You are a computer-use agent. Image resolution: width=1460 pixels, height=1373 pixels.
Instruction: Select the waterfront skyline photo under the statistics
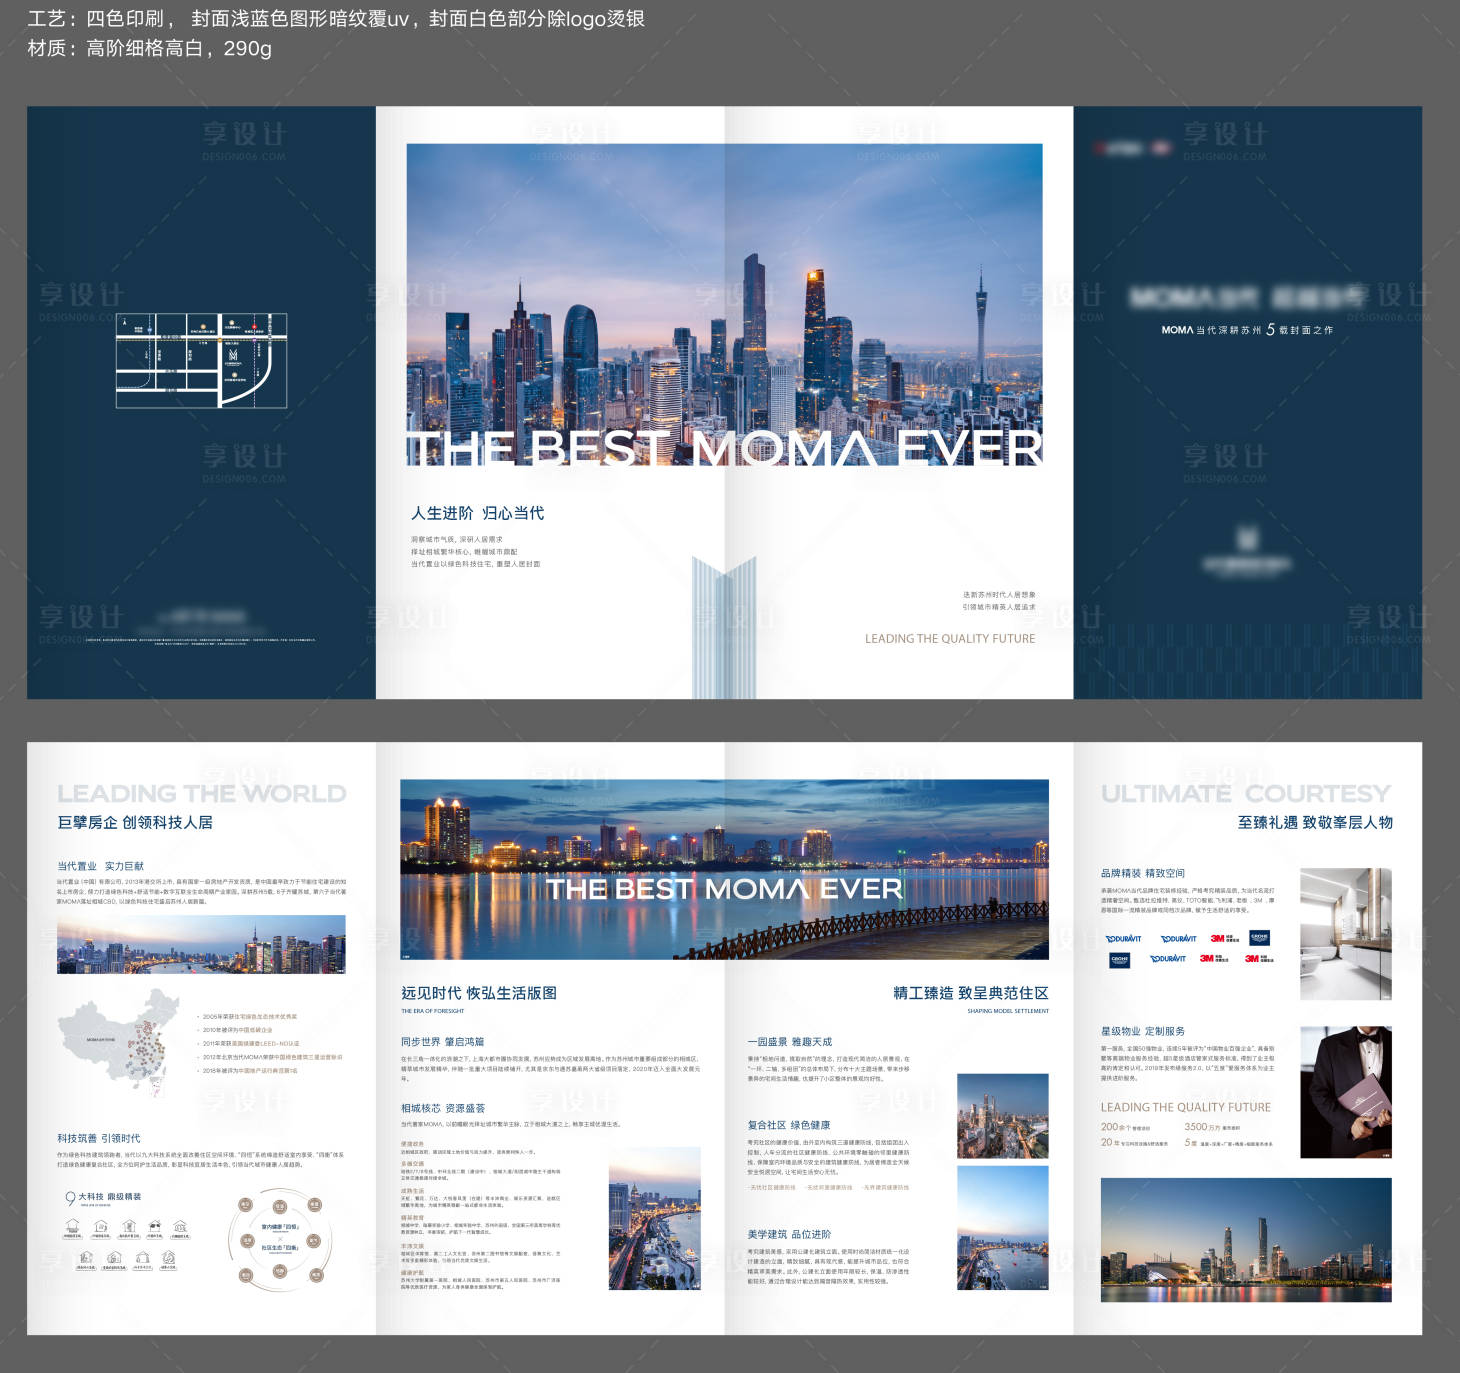[x=1246, y=1240]
